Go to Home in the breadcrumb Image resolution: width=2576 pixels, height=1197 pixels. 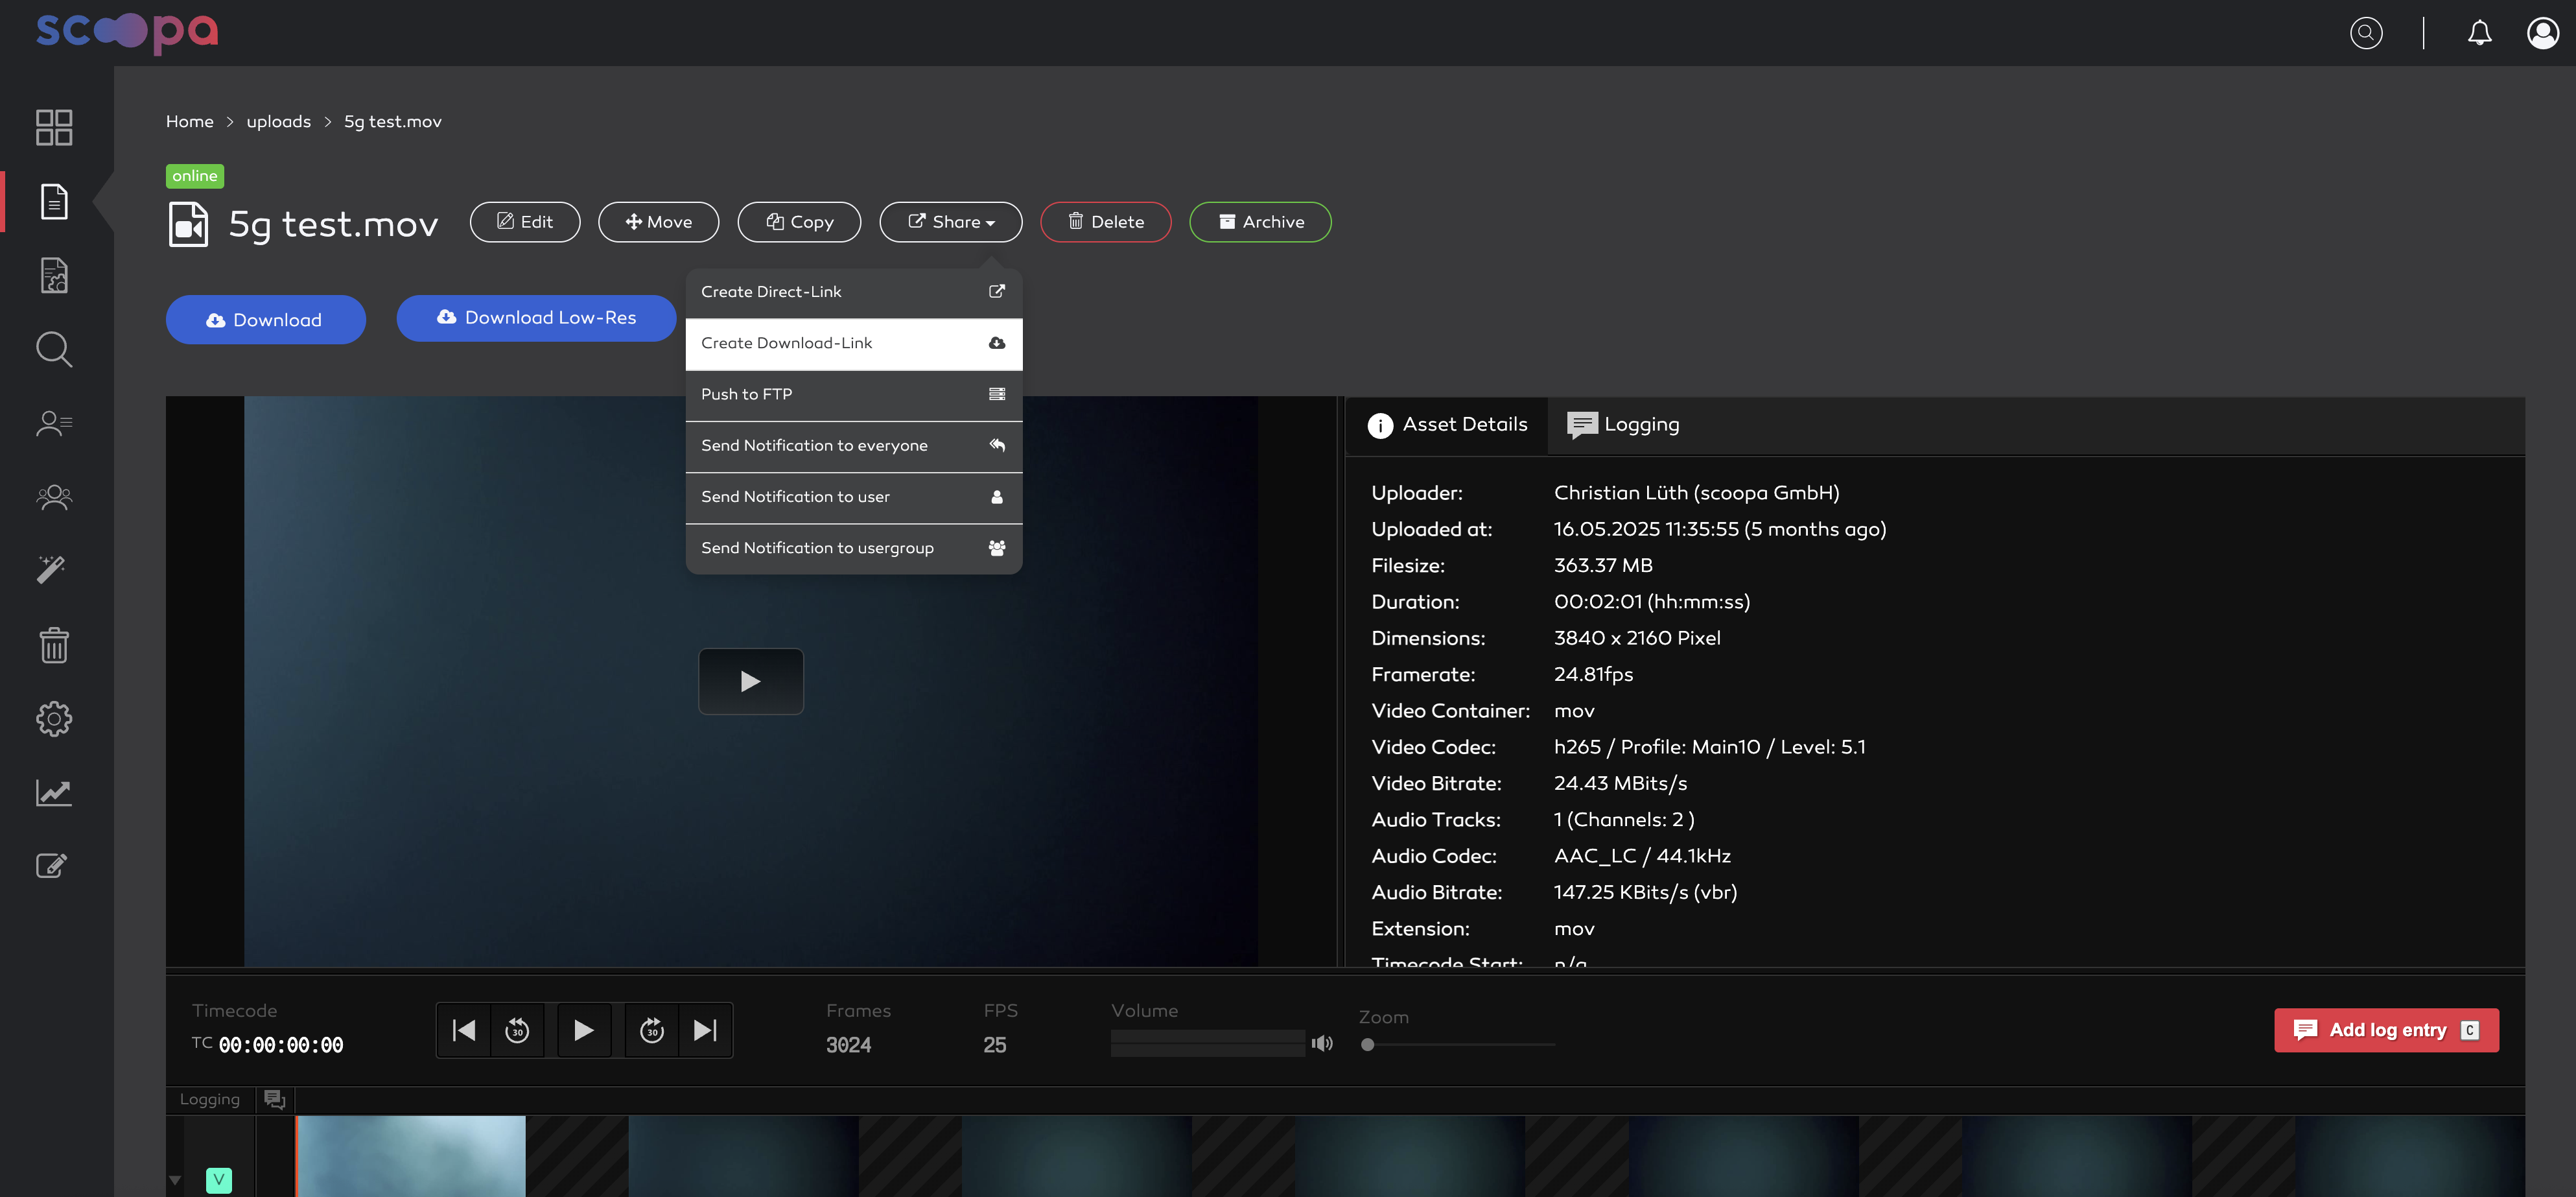point(190,122)
